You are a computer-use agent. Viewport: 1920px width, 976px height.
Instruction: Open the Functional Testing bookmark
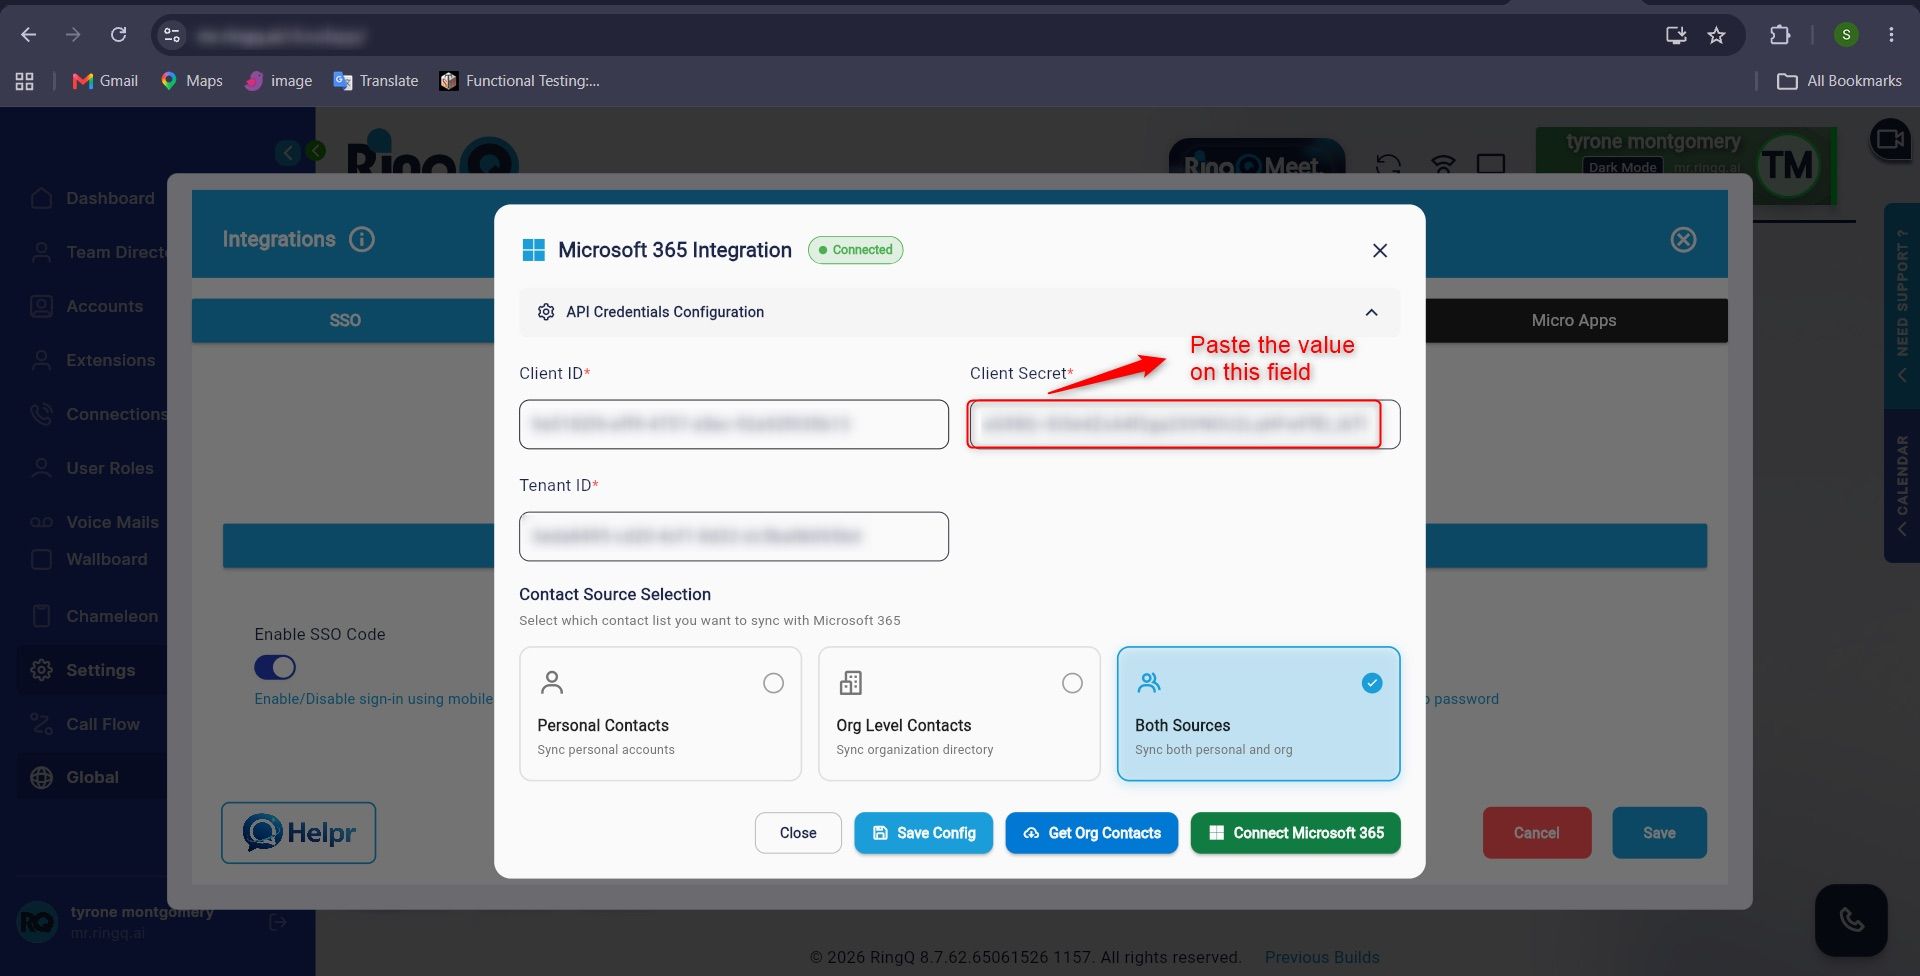point(520,81)
